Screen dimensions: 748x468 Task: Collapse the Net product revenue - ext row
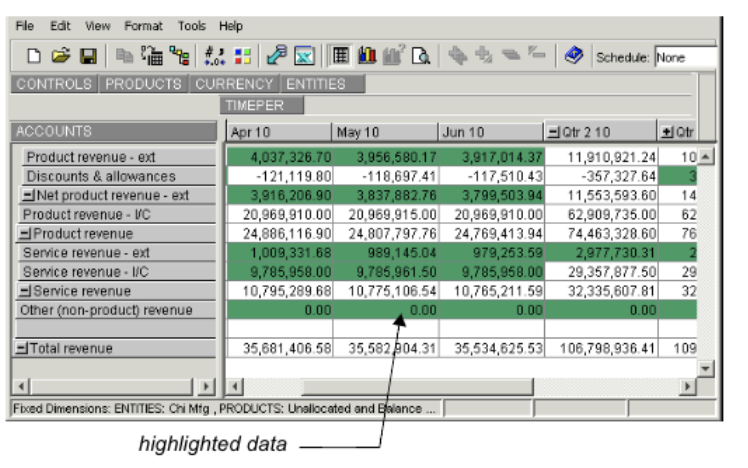pyautogui.click(x=29, y=196)
